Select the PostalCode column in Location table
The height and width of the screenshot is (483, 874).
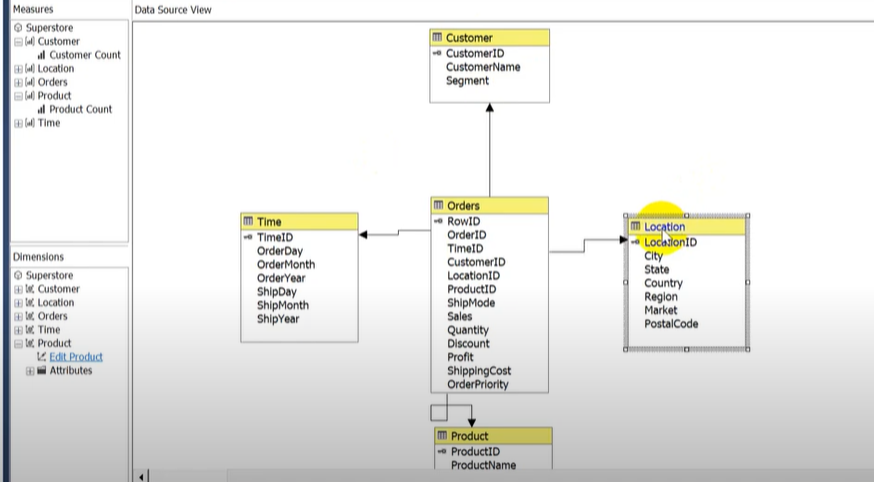(x=671, y=324)
